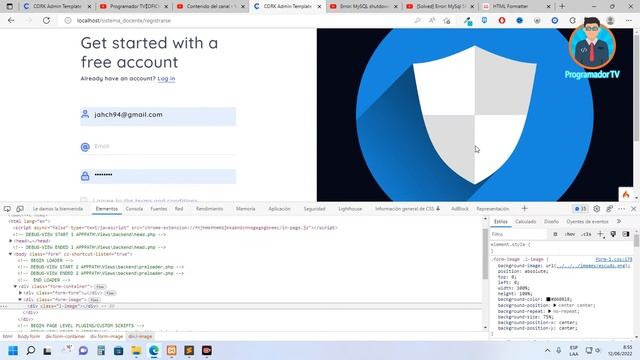640x360 pixels.
Task: Click the Styles pane vertical scrollbar thumb
Action: pyautogui.click(x=636, y=241)
